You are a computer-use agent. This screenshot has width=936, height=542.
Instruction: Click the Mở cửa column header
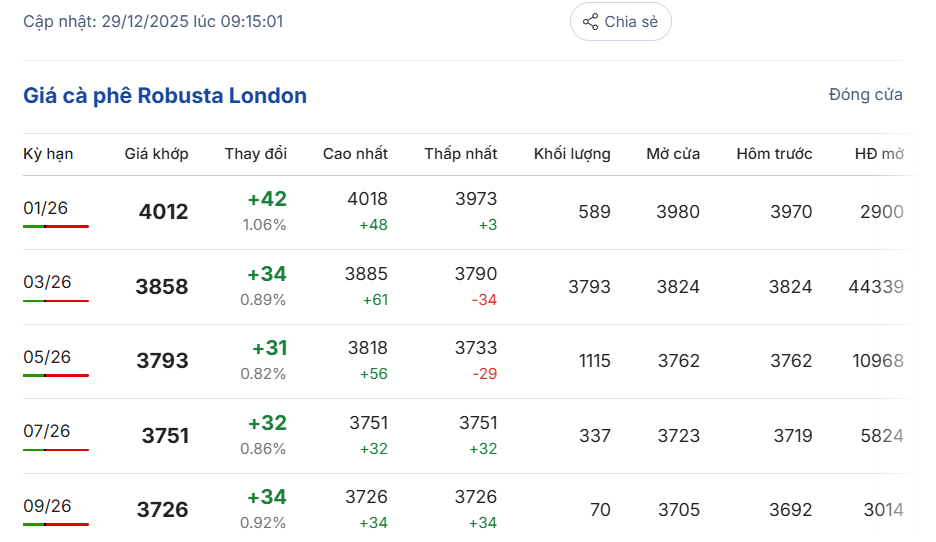[673, 154]
